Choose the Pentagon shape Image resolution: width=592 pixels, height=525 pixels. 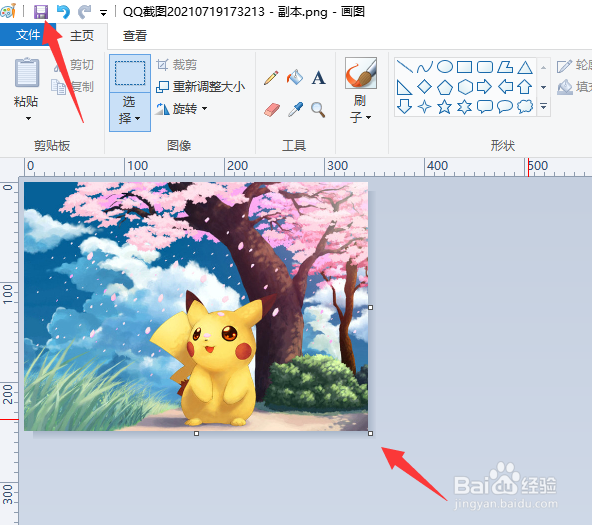(445, 87)
